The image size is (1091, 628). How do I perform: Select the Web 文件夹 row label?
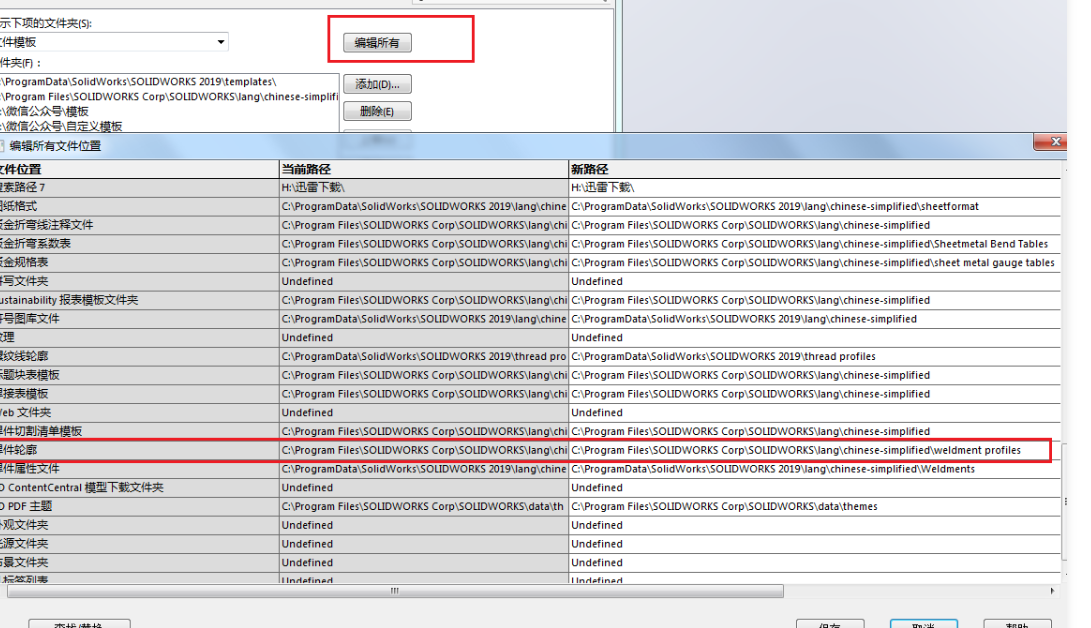click(139, 413)
